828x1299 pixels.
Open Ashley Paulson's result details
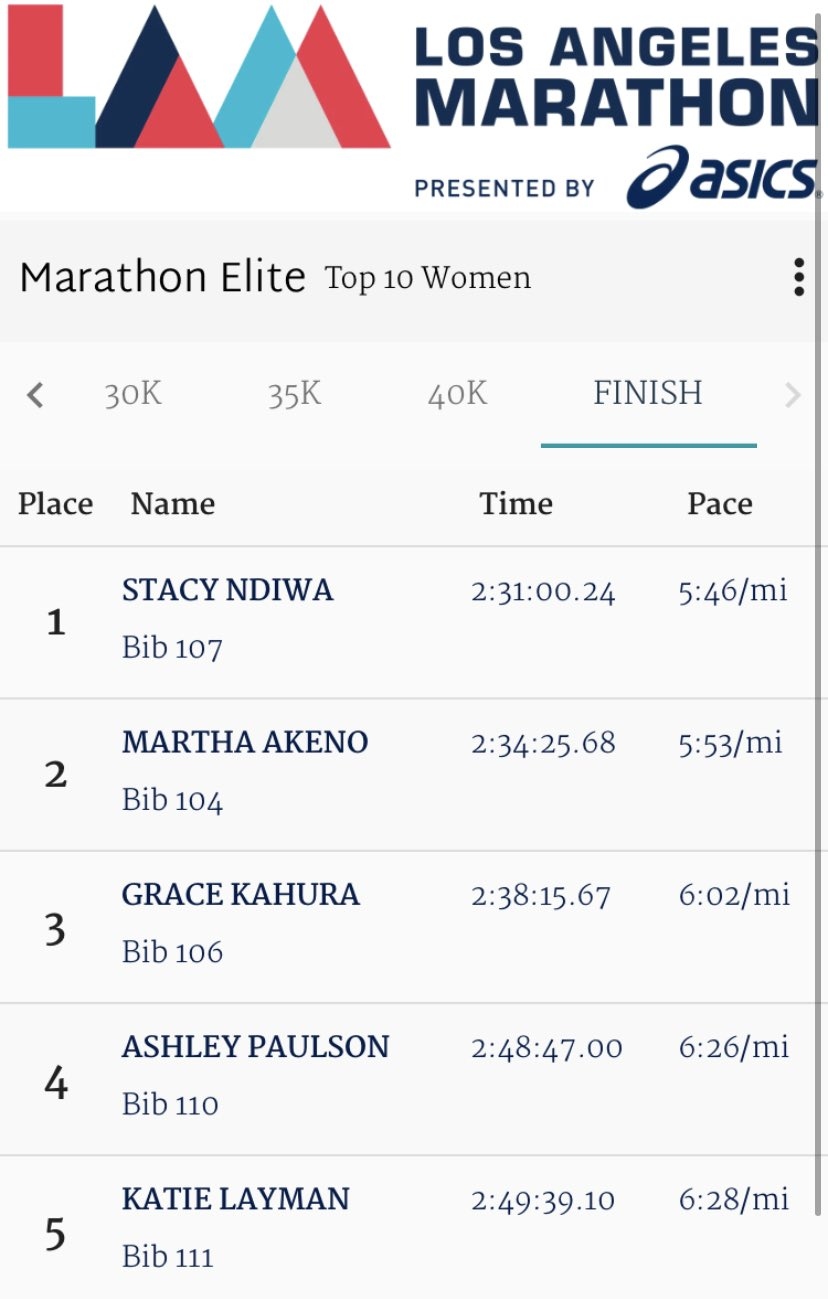(414, 1080)
